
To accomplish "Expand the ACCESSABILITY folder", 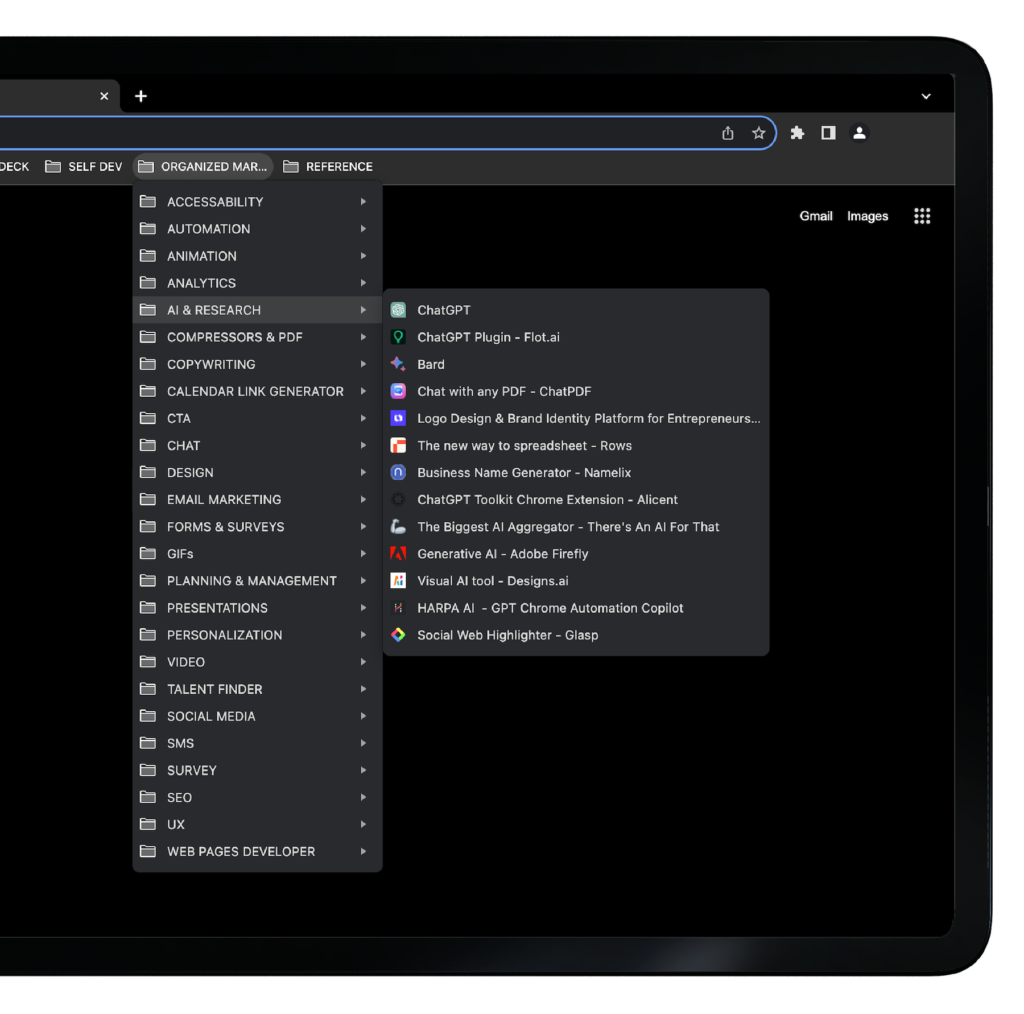I will (257, 202).
